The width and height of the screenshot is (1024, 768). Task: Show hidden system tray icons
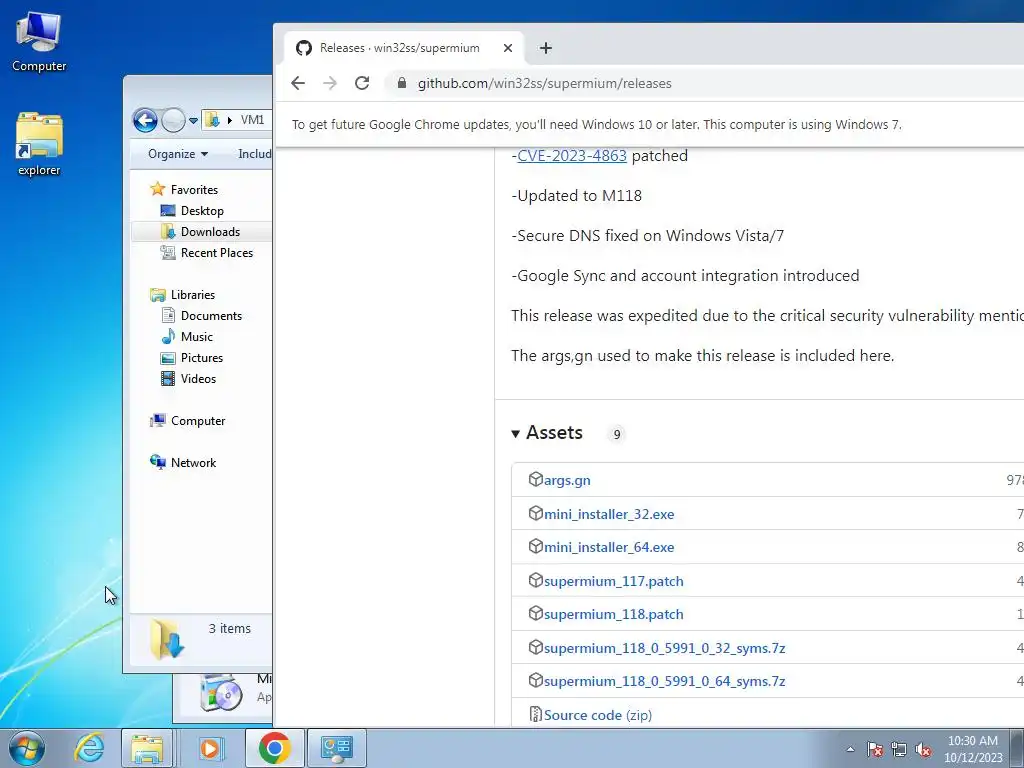tap(850, 749)
